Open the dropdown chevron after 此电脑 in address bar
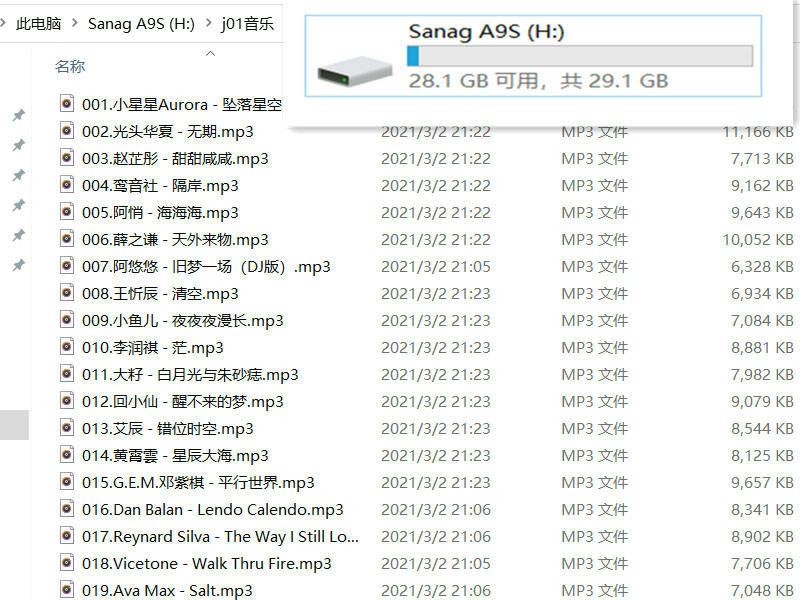This screenshot has width=800, height=600. (75, 23)
